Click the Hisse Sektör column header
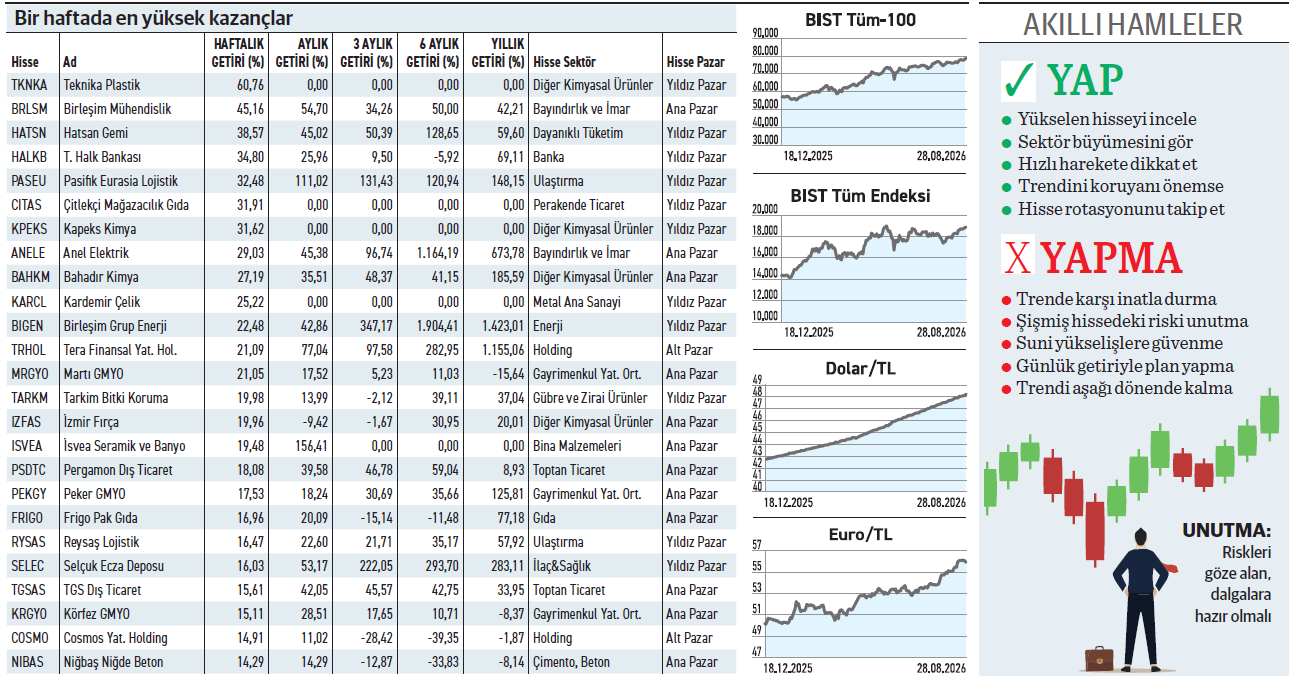The height and width of the screenshot is (680, 1291). pyautogui.click(x=565, y=62)
